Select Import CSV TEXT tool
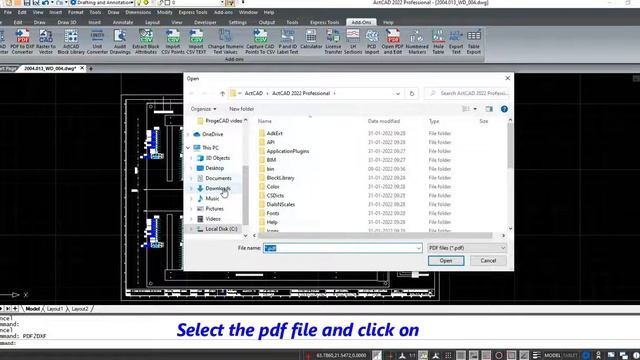The height and width of the screenshot is (360, 640). coord(196,42)
